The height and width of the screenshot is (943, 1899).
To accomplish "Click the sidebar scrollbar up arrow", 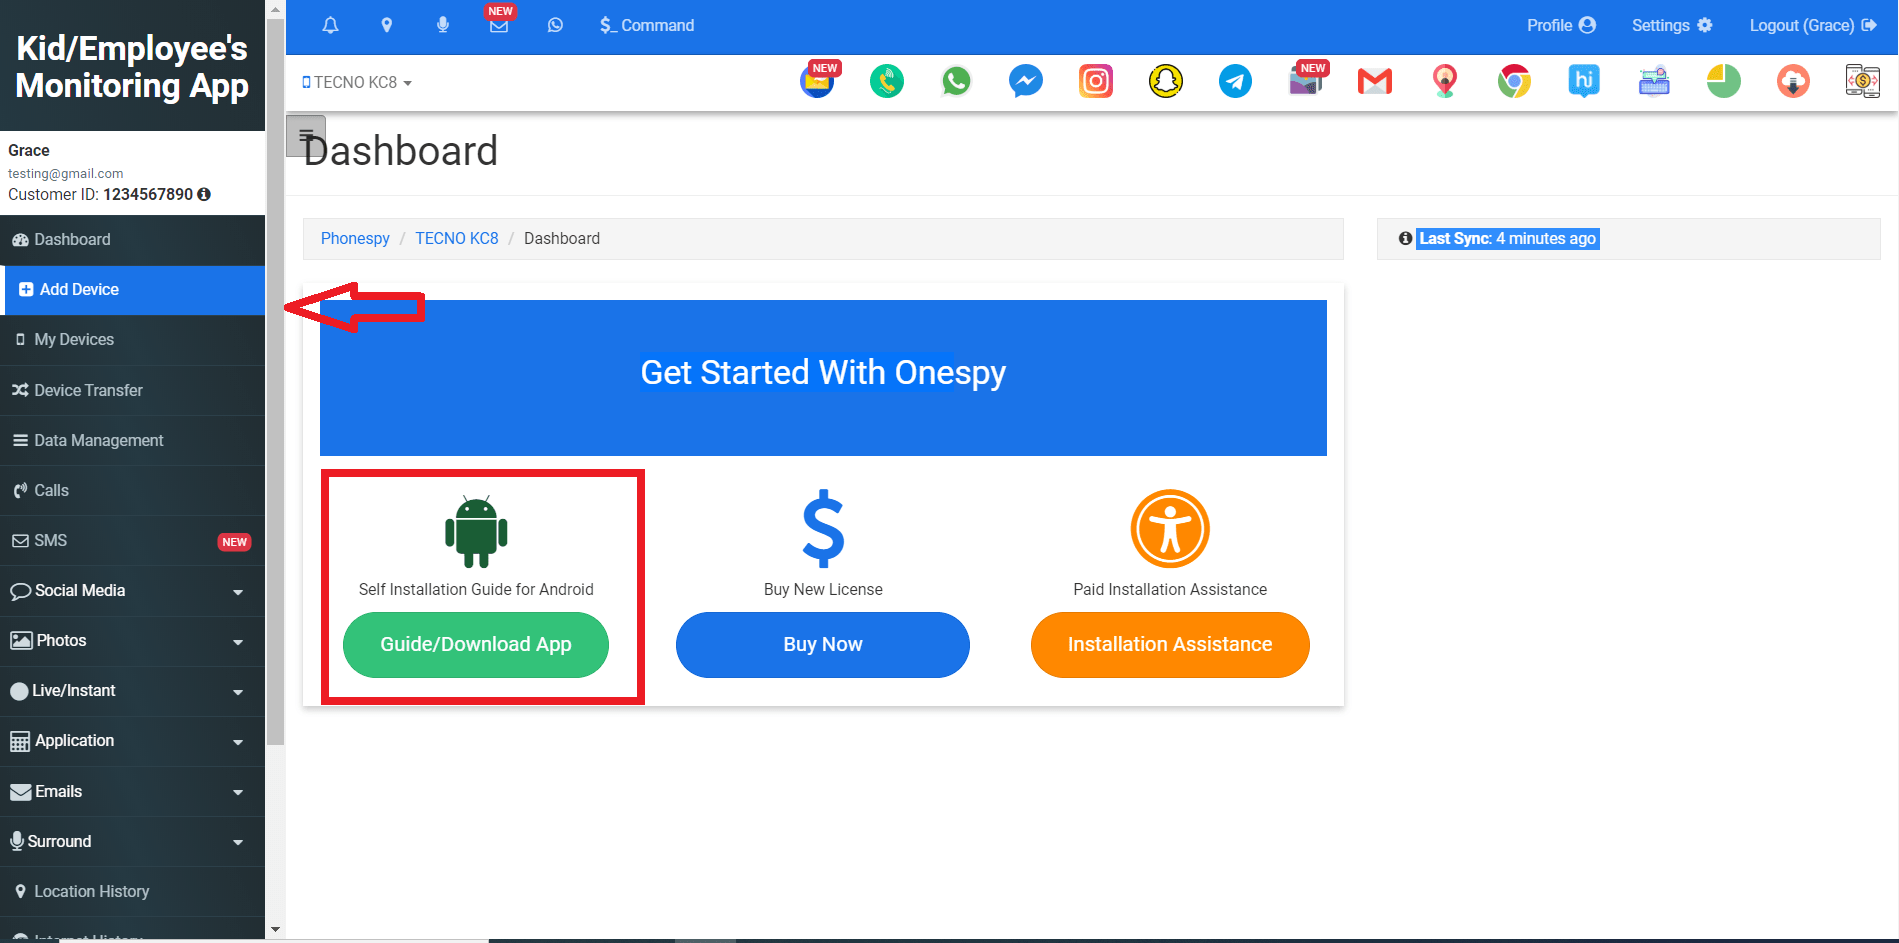I will 276,8.
